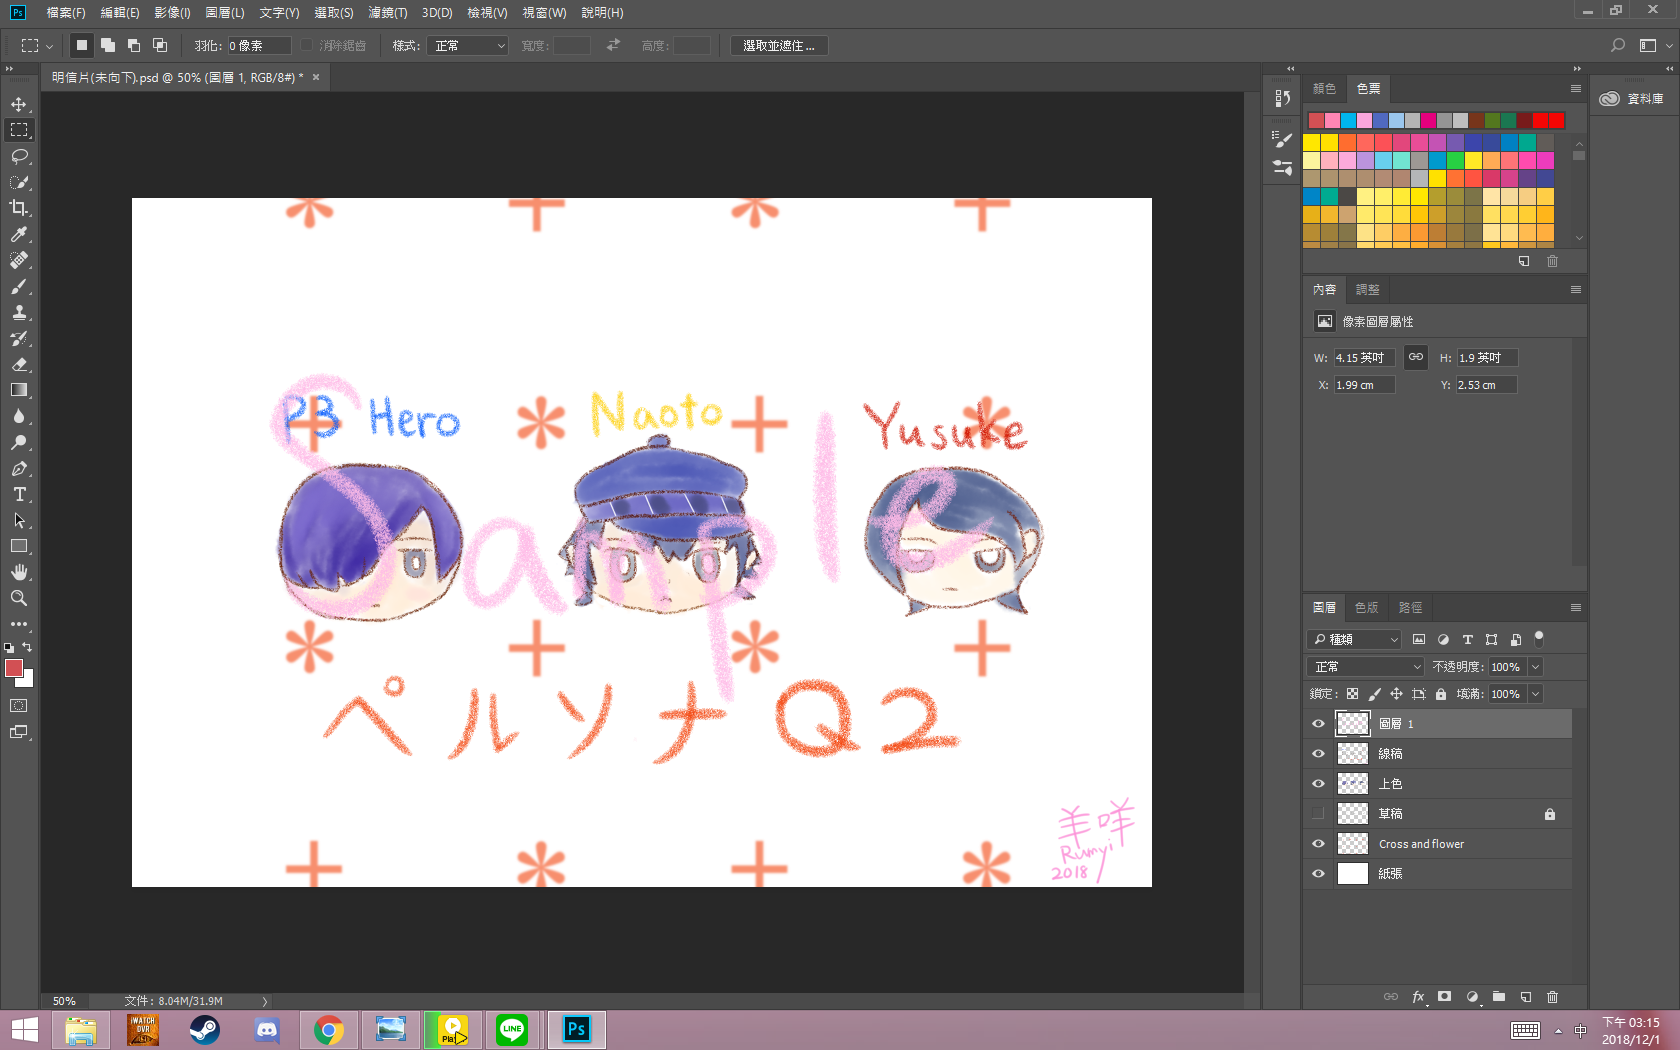
Task: Hide the 紙張 layer
Action: click(1318, 874)
